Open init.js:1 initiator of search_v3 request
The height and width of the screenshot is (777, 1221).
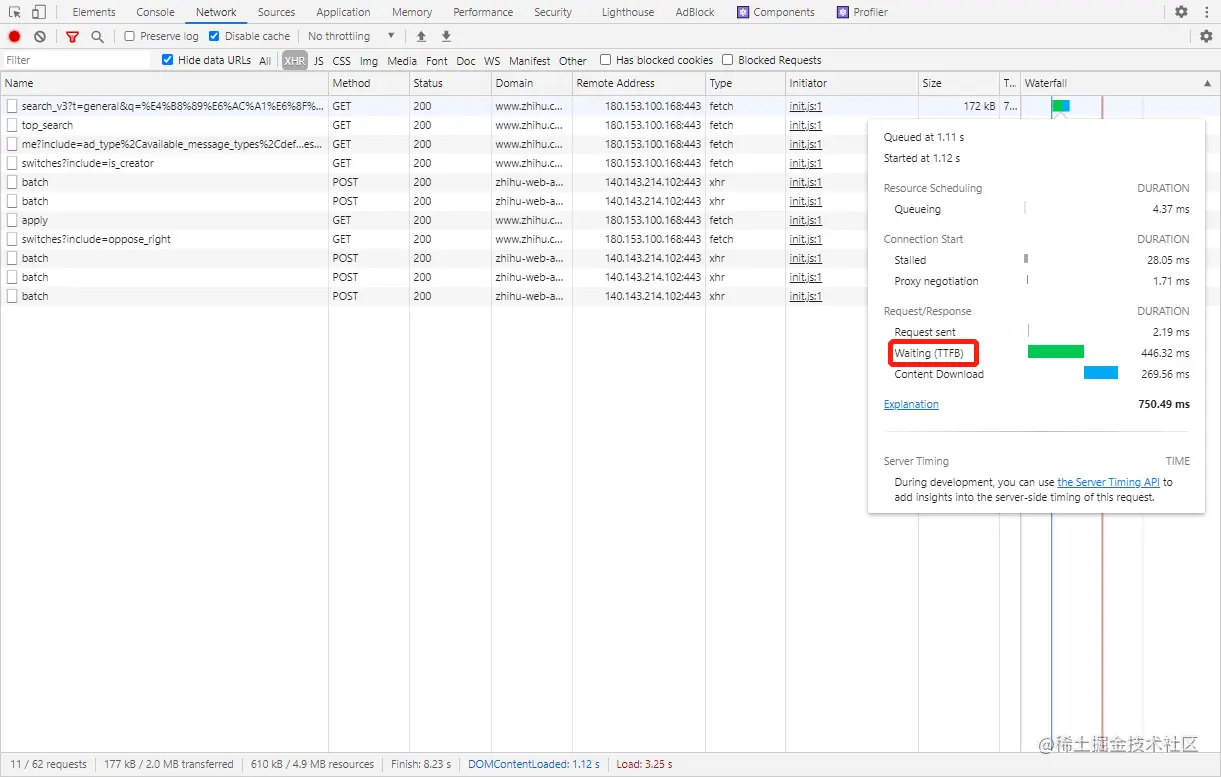(805, 106)
